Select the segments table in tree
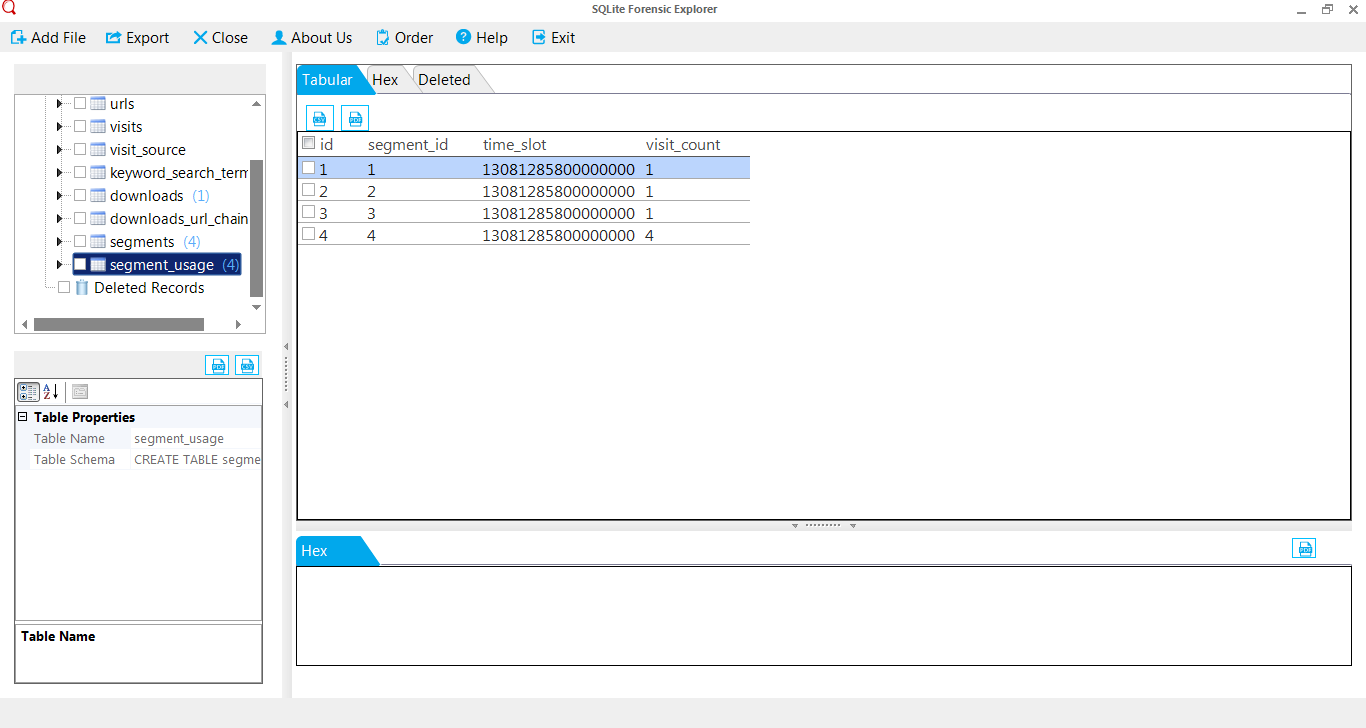1366x728 pixels. (142, 241)
